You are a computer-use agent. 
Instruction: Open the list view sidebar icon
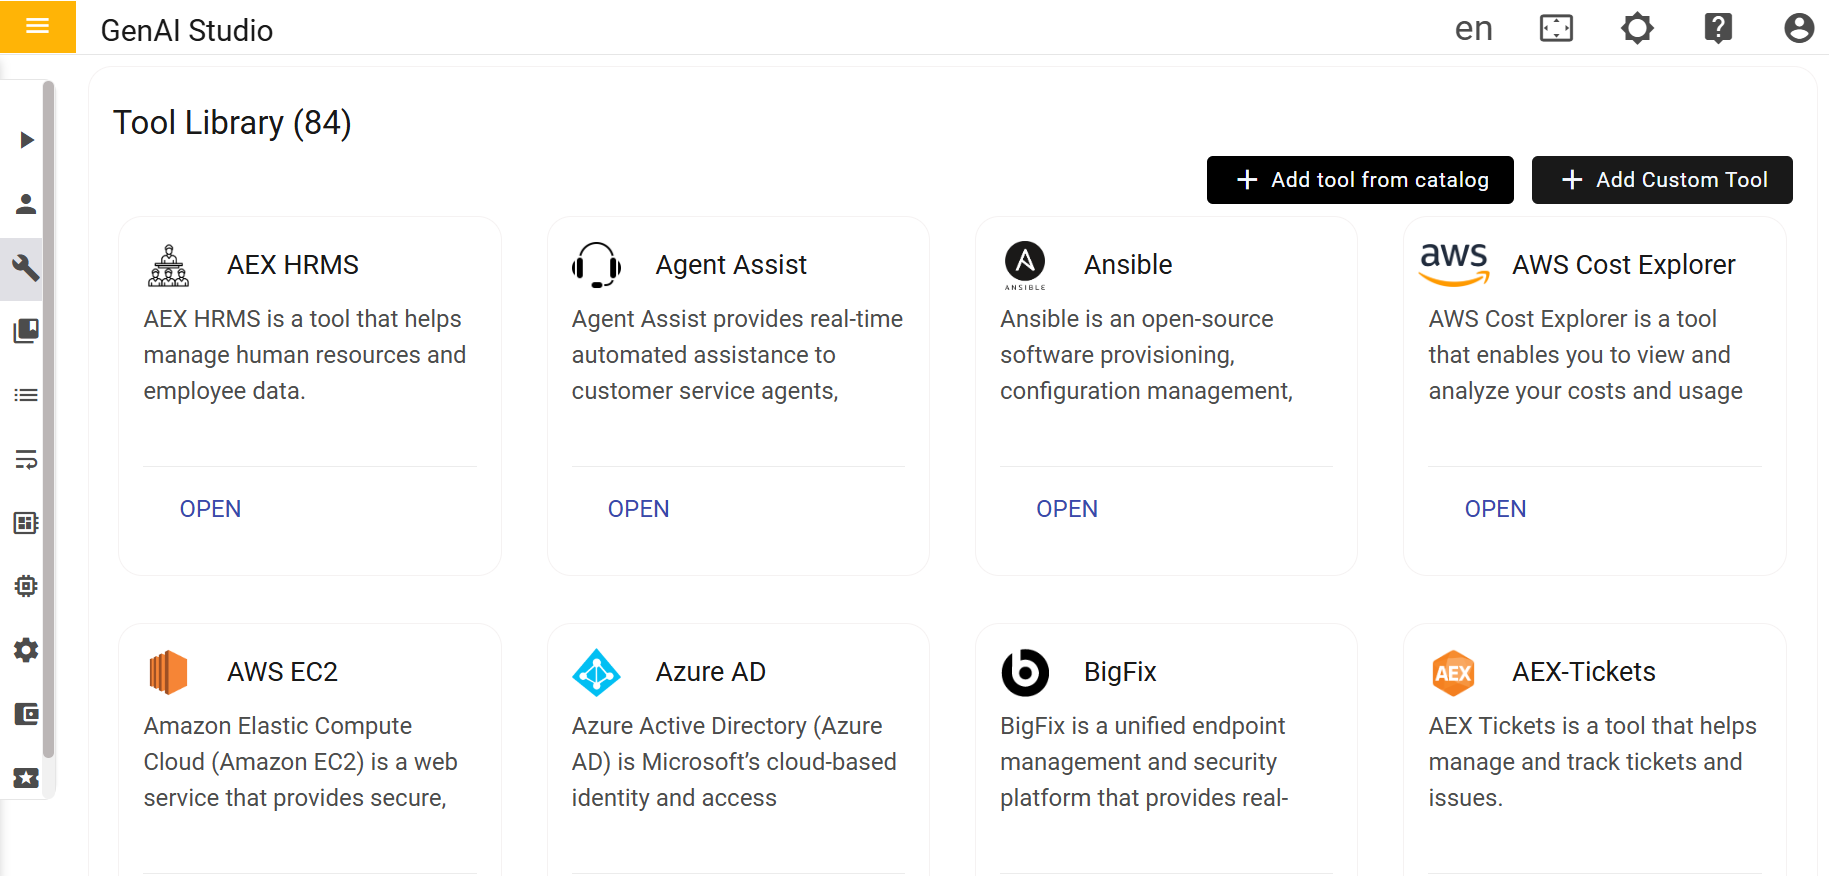coord(26,395)
